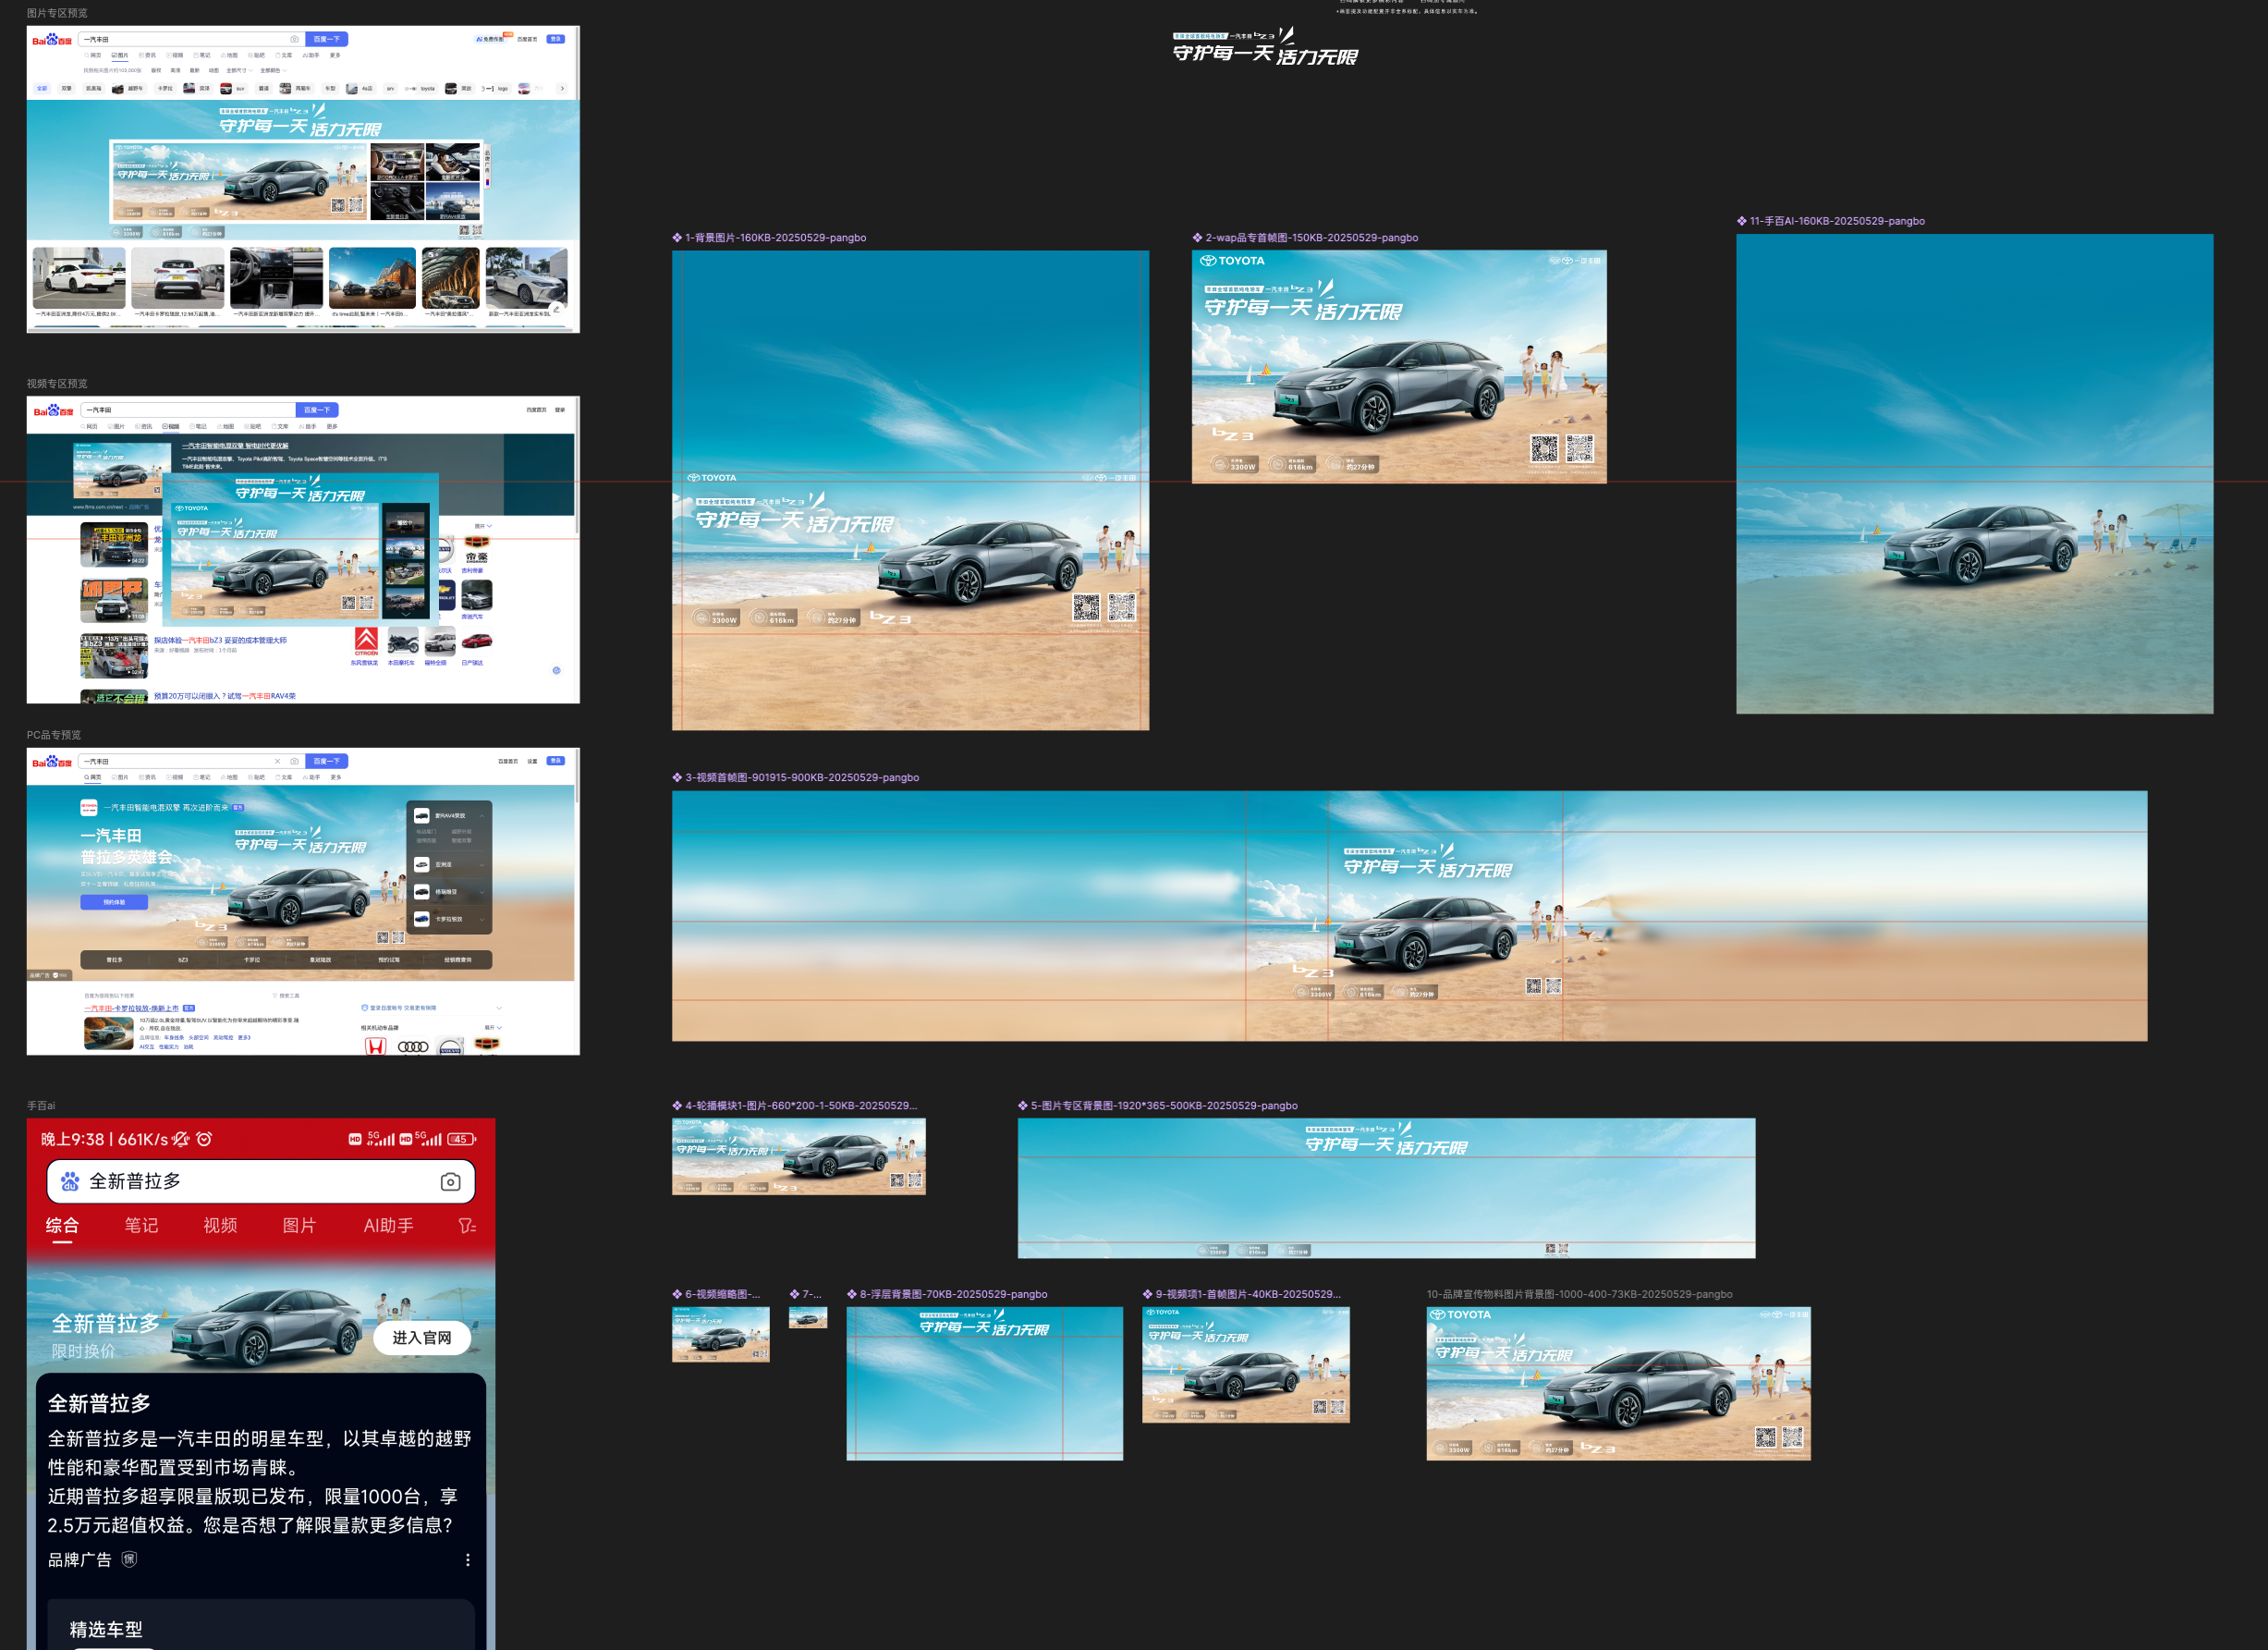Image resolution: width=2268 pixels, height=1650 pixels.
Task: Open three-dot menu in 全新普拉多 card
Action: click(467, 1559)
